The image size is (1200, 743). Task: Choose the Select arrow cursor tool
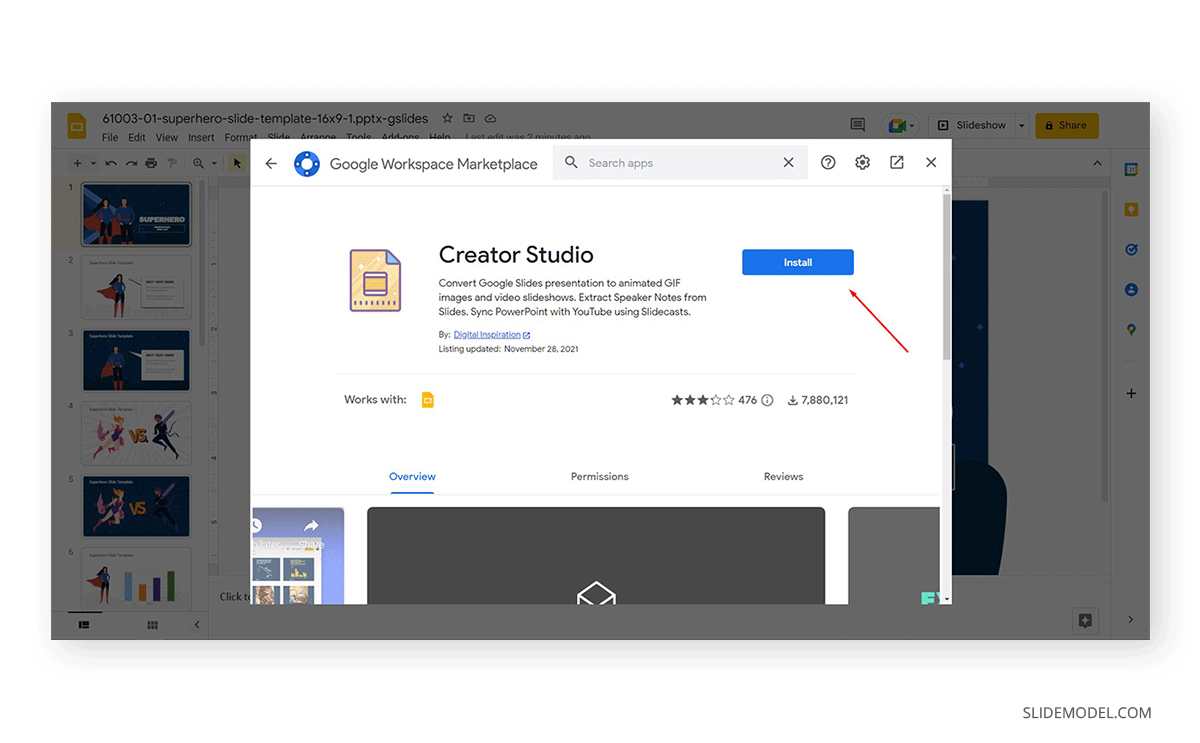click(x=237, y=163)
